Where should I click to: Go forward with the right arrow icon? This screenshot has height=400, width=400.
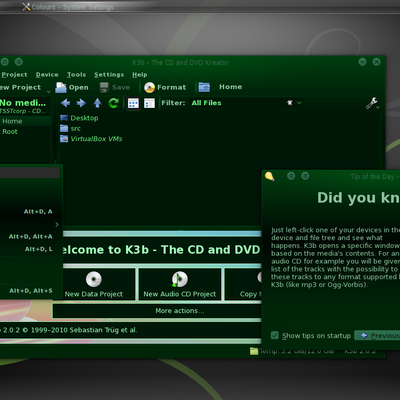pyautogui.click(x=81, y=103)
